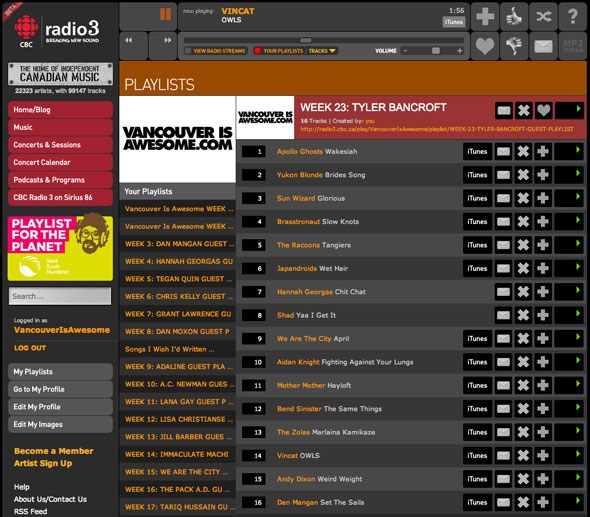Click iTunes button for Apollo Ghosts Wakesiah
Screen dimensions: 590x517
tap(477, 152)
